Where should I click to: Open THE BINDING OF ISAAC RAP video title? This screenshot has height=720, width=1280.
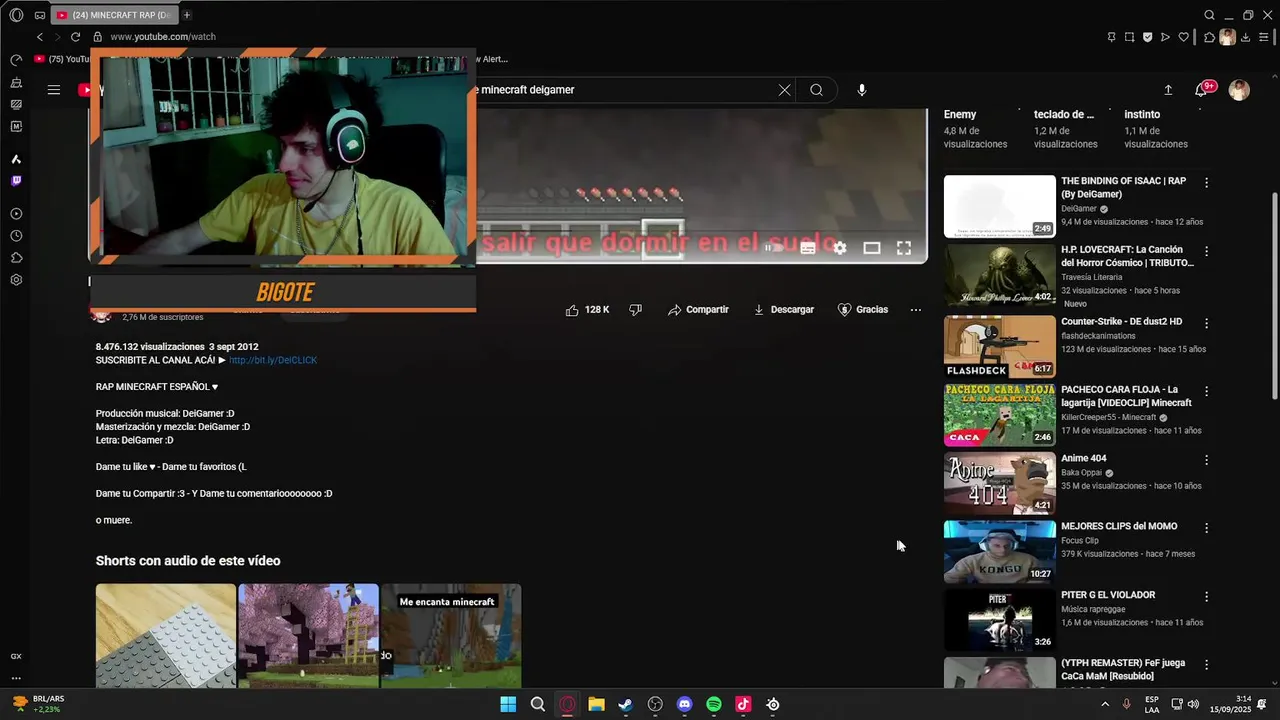pyautogui.click(x=1124, y=187)
